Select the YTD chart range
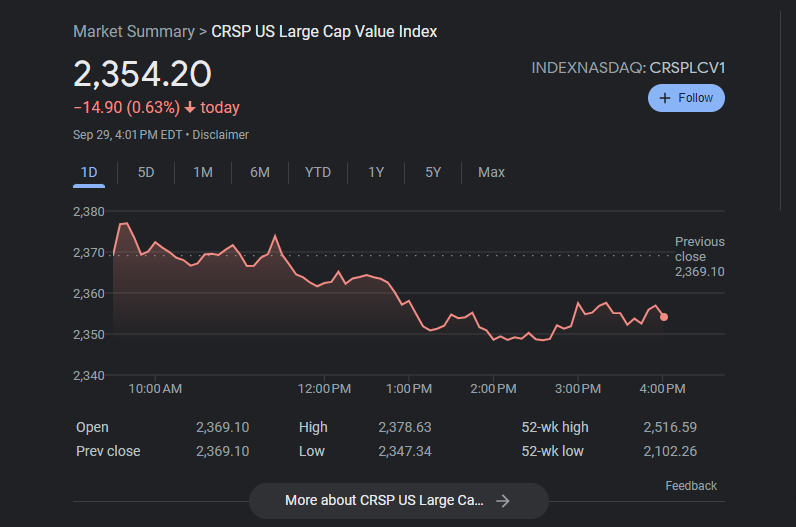 click(x=318, y=173)
